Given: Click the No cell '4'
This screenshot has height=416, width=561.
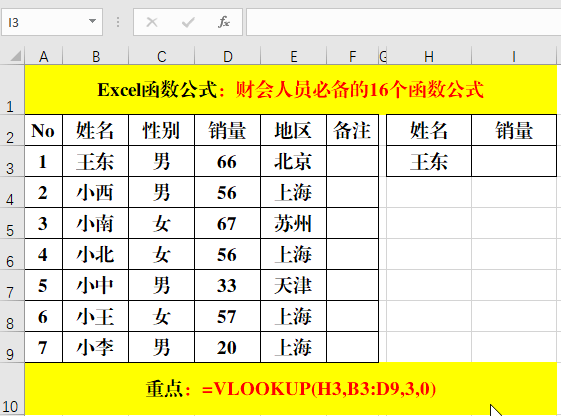Looking at the screenshot, I should 44,254.
